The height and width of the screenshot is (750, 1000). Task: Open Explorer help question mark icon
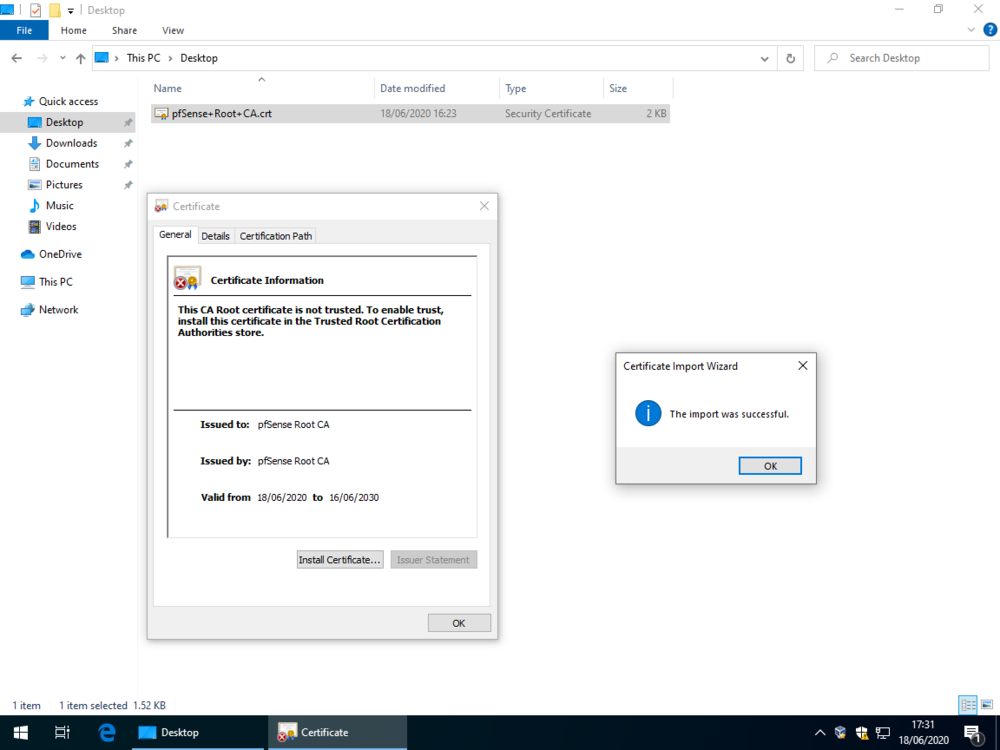tap(990, 30)
